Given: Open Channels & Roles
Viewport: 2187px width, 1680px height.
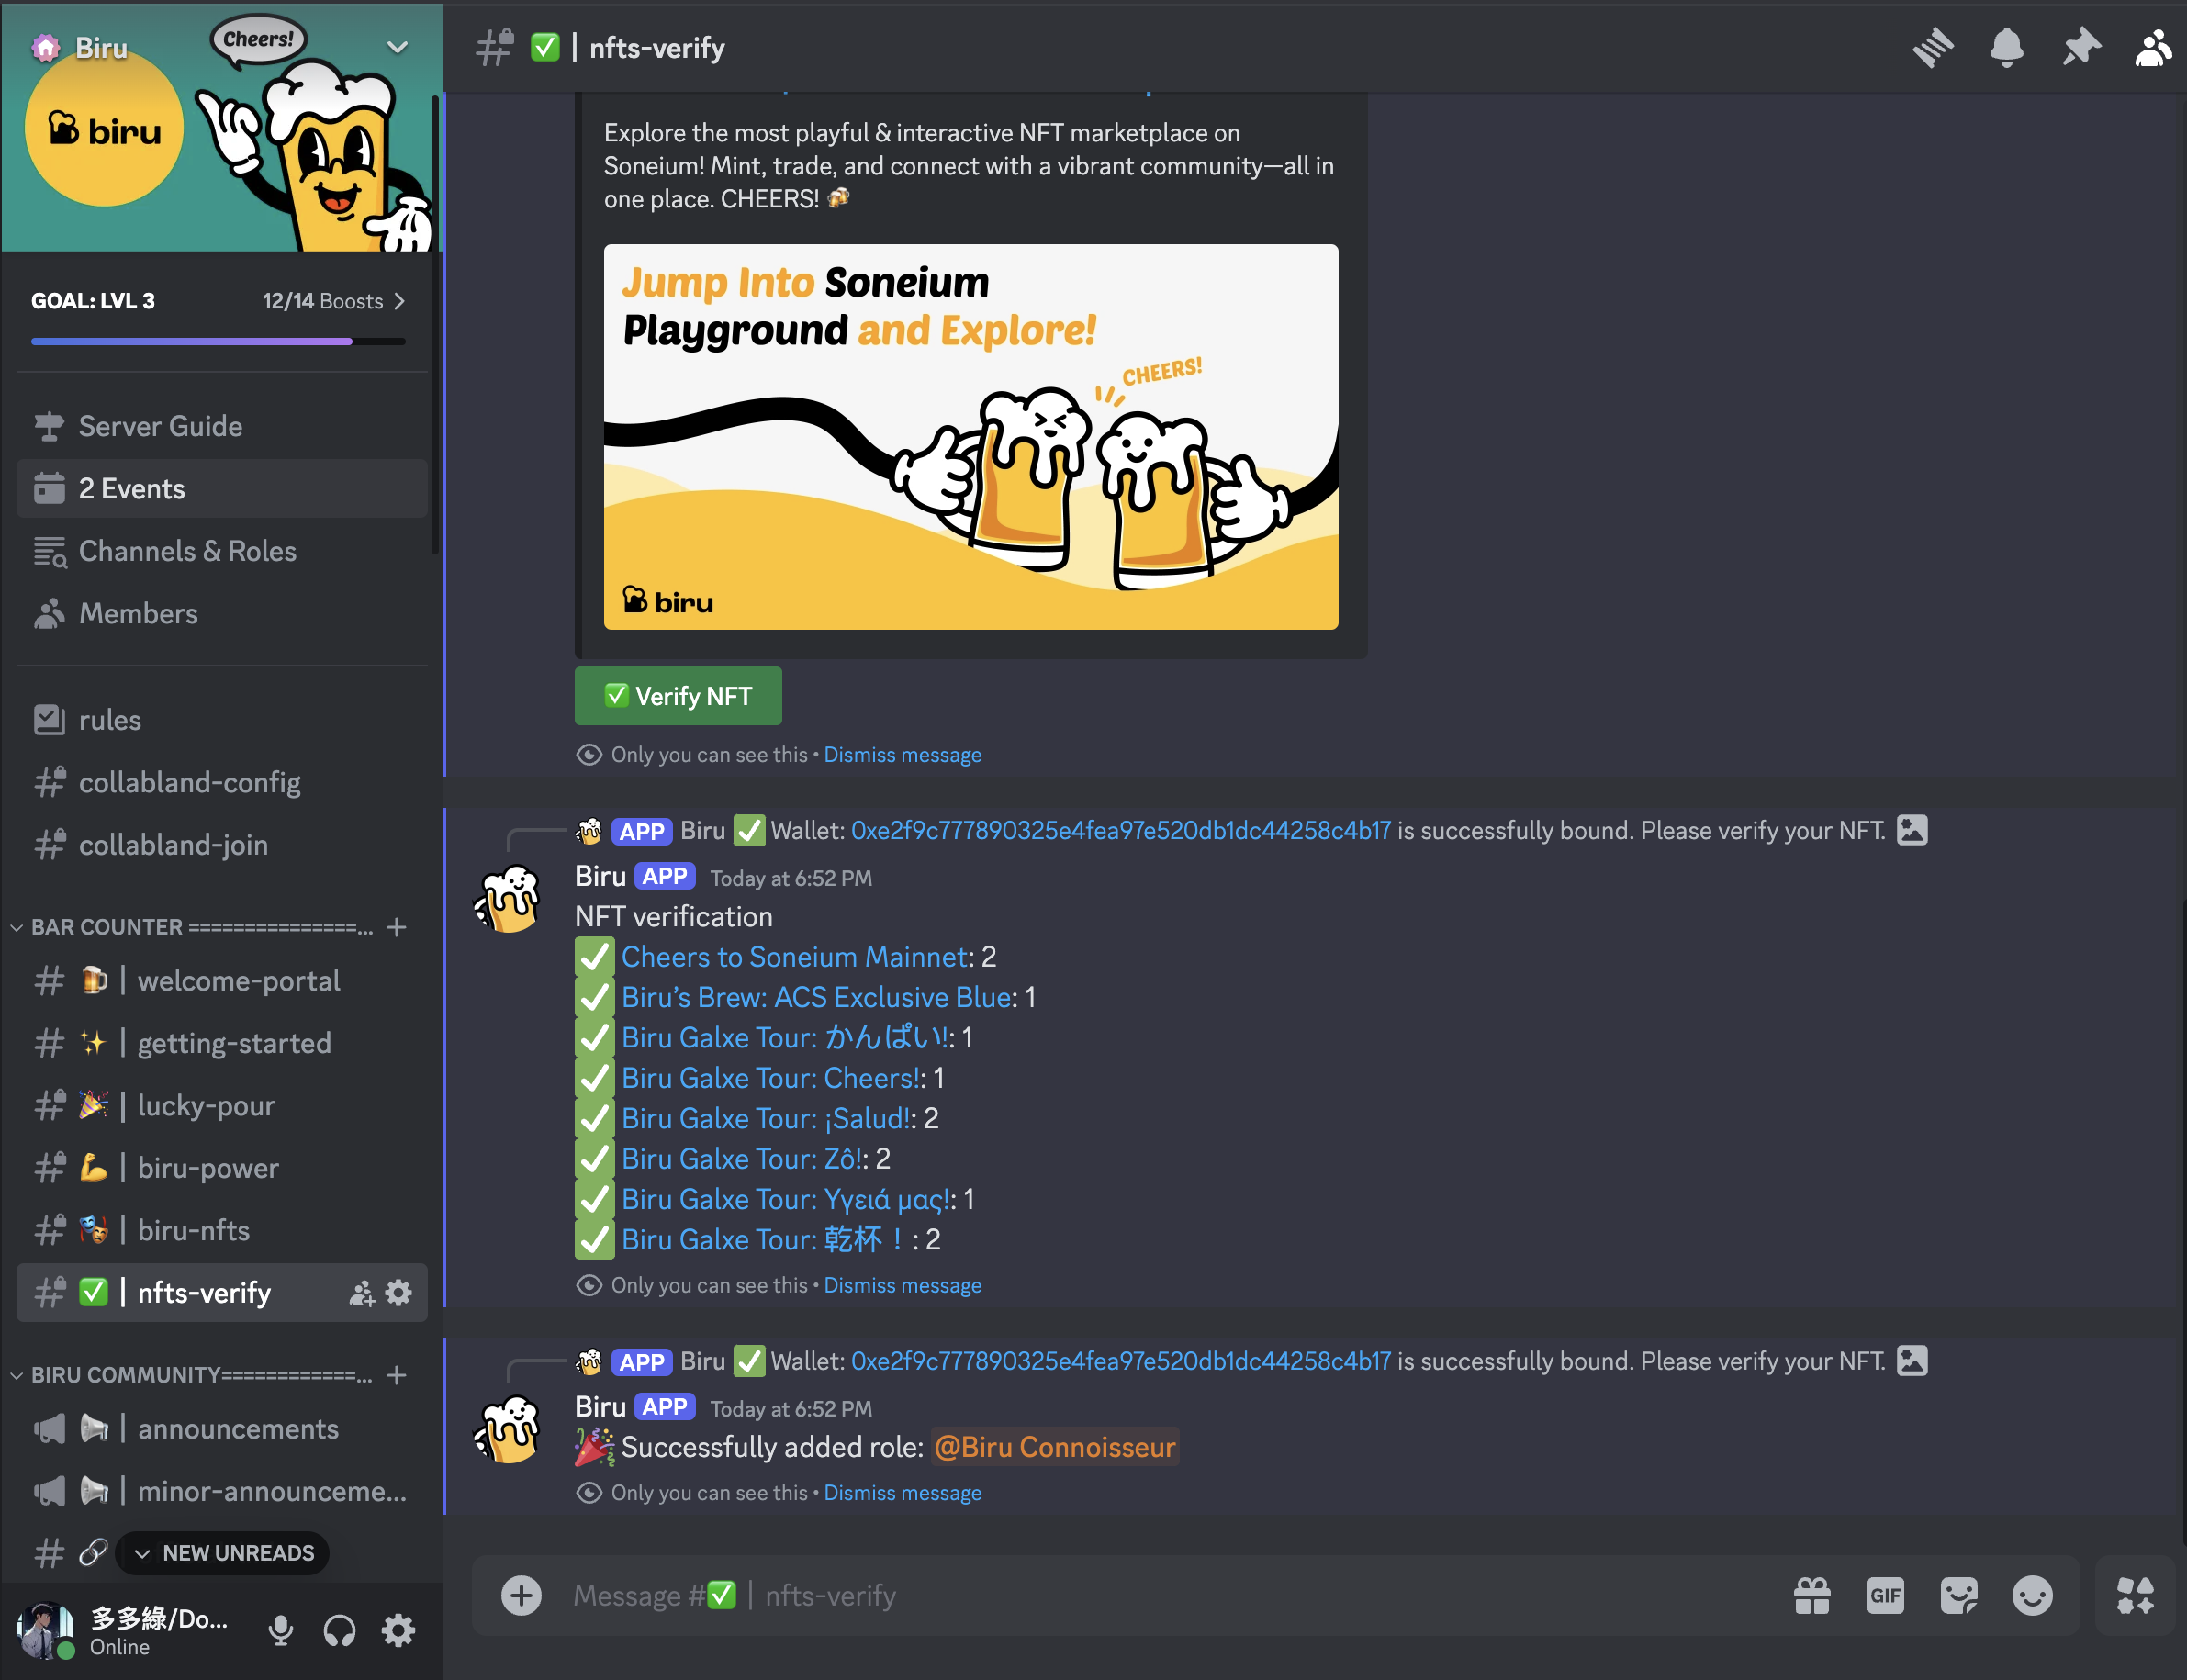Looking at the screenshot, I should 187,551.
